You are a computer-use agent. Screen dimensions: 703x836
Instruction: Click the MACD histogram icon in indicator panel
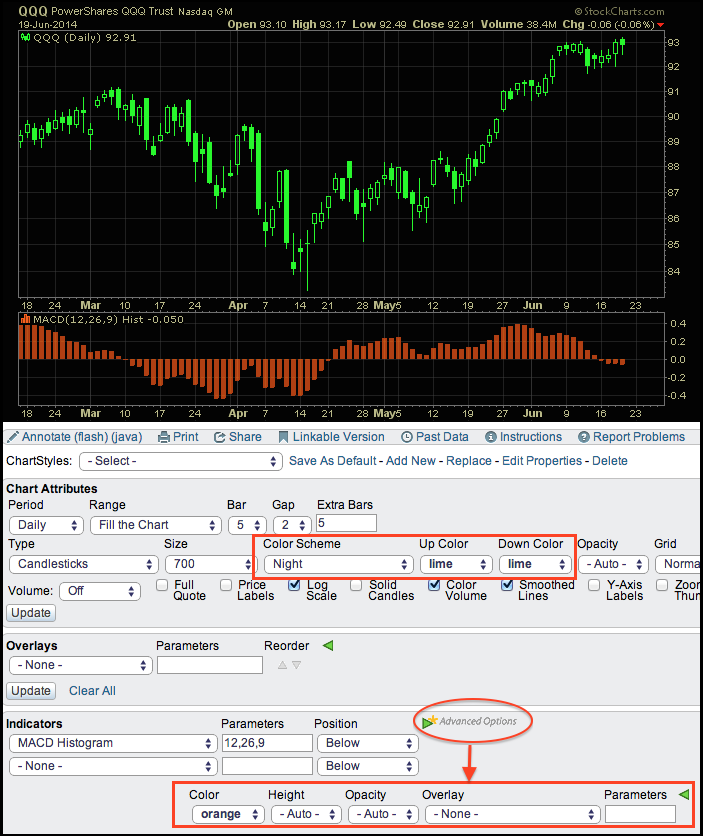coord(25,319)
